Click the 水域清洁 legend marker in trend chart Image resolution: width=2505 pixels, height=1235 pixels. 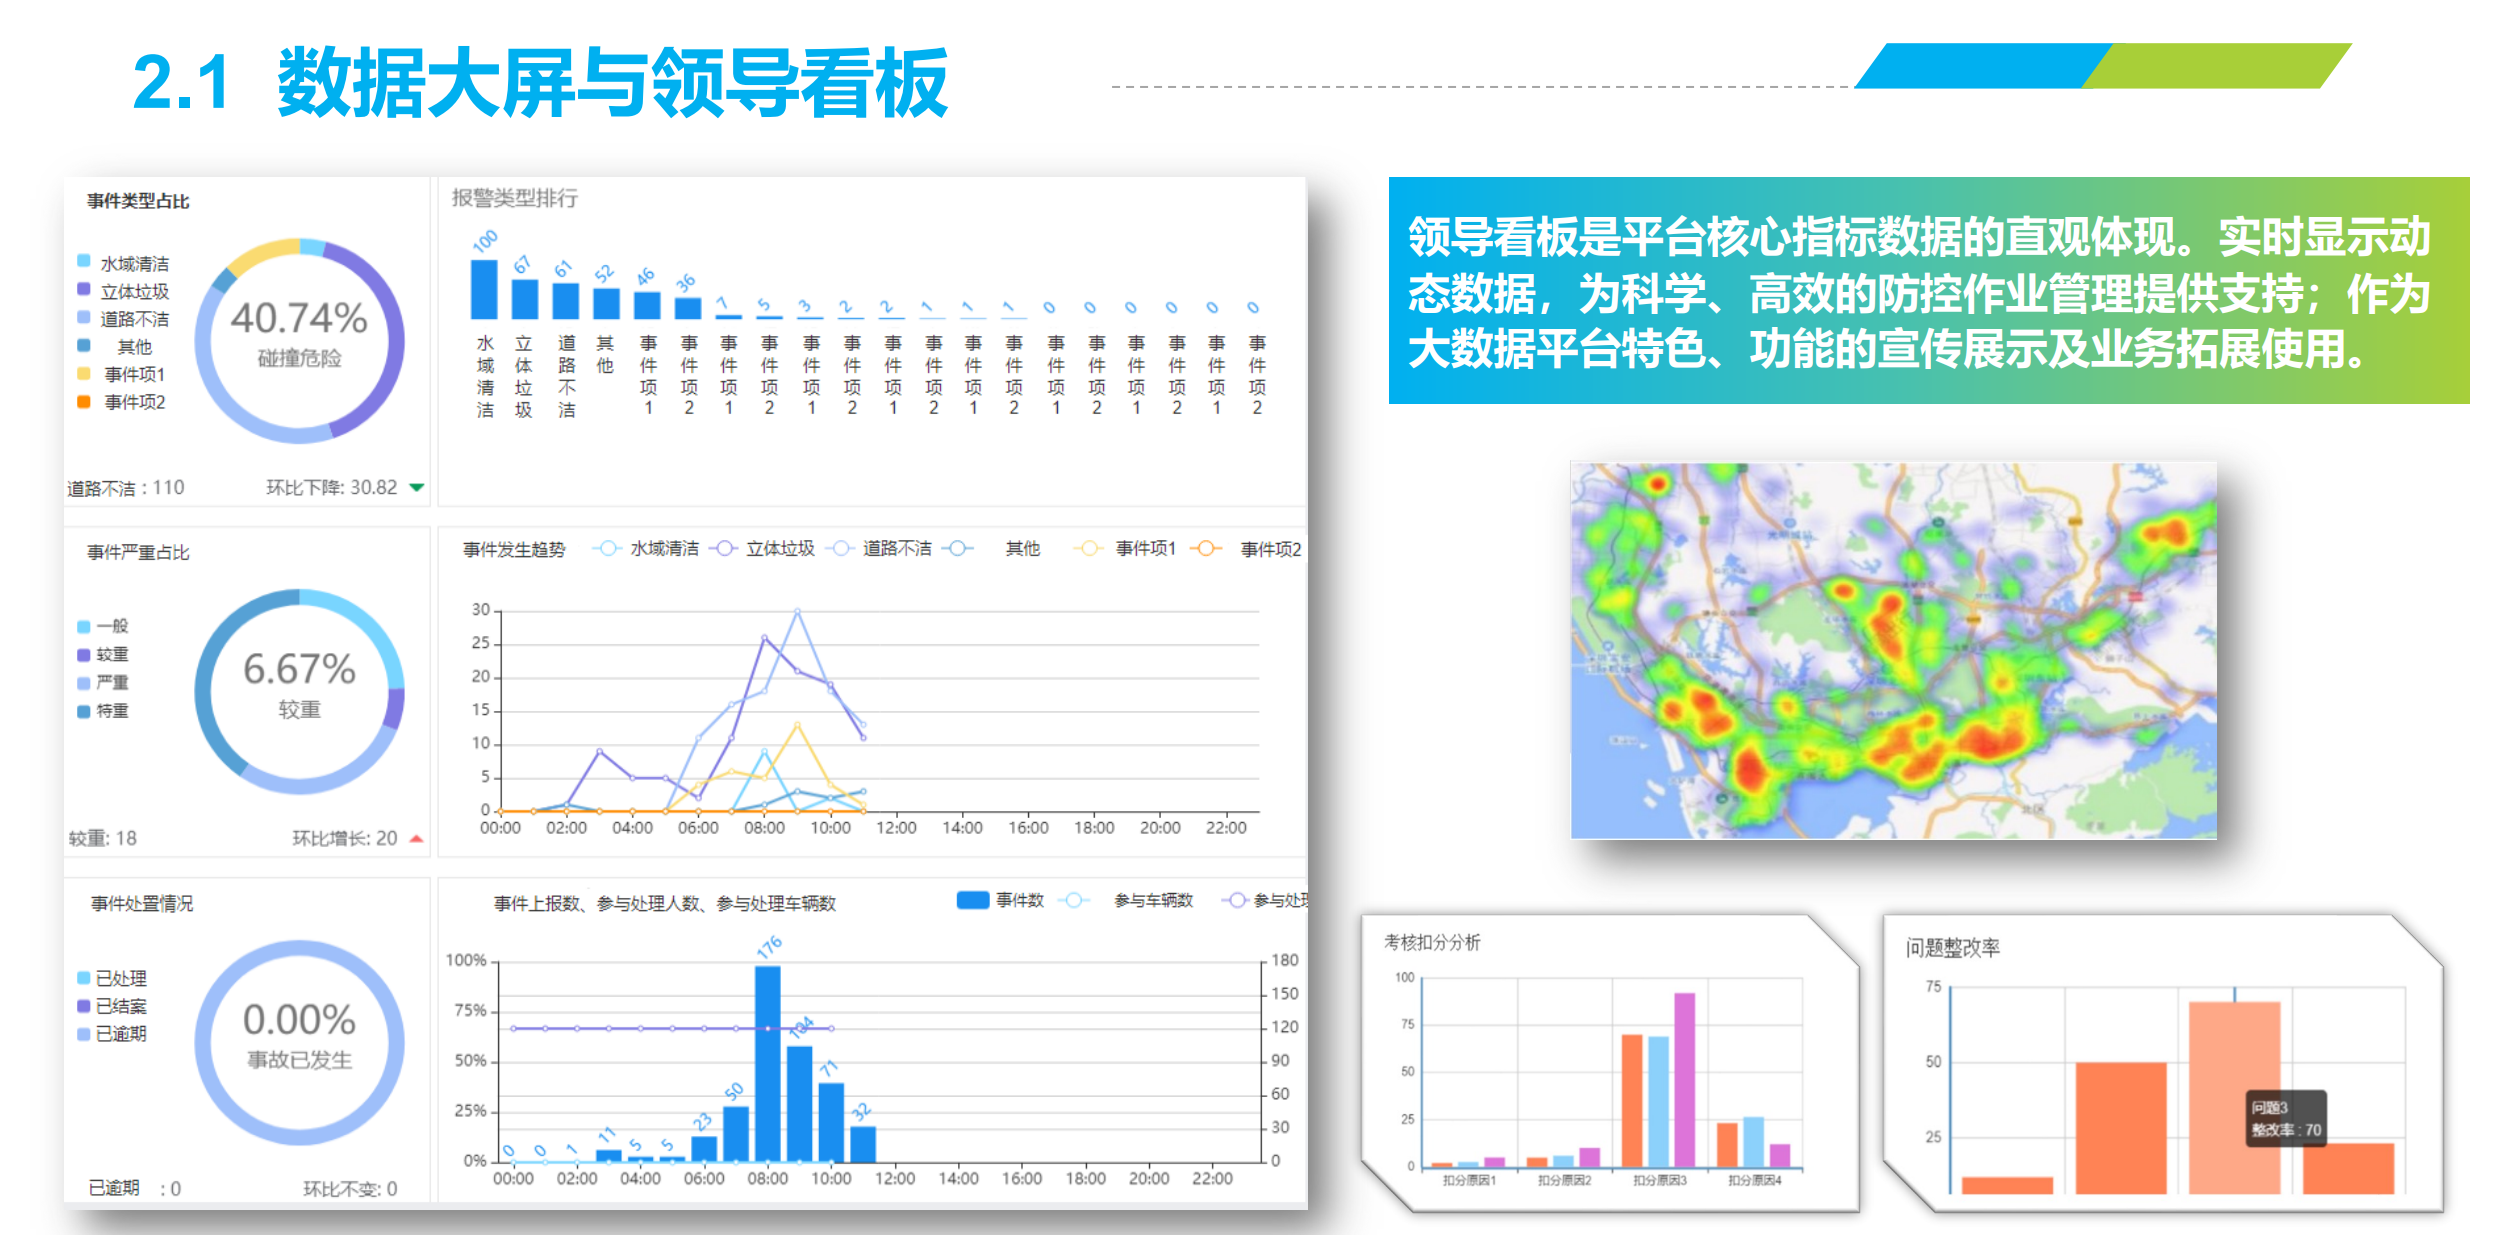[607, 548]
